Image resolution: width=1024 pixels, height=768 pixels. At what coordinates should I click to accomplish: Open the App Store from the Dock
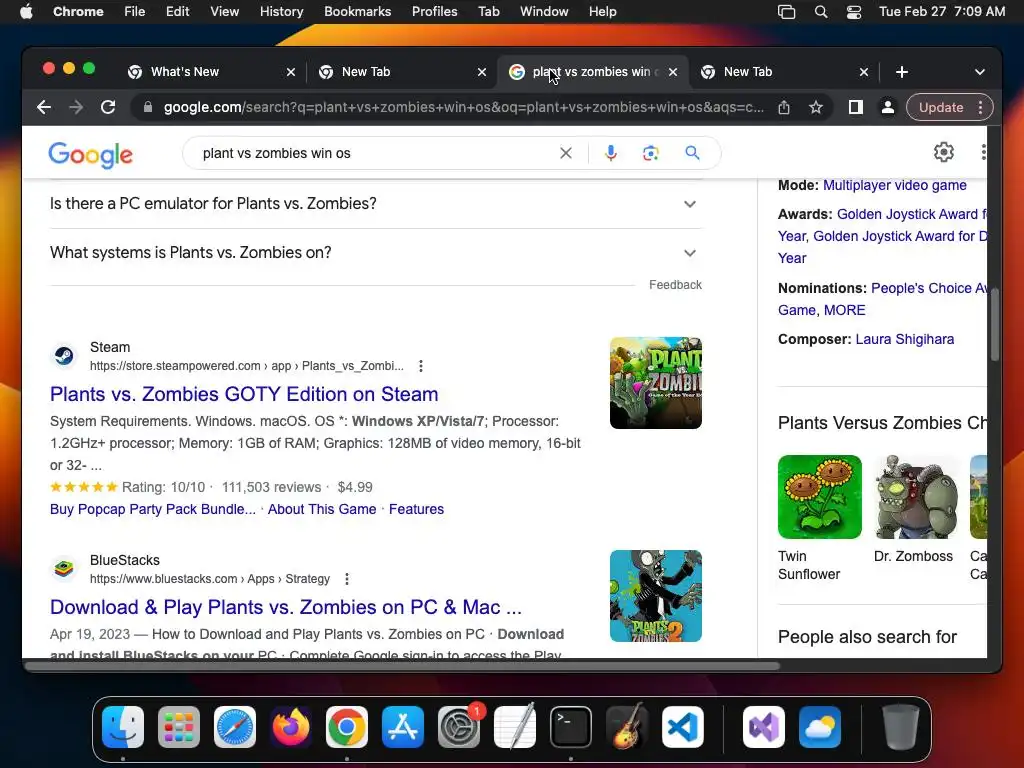click(x=403, y=727)
